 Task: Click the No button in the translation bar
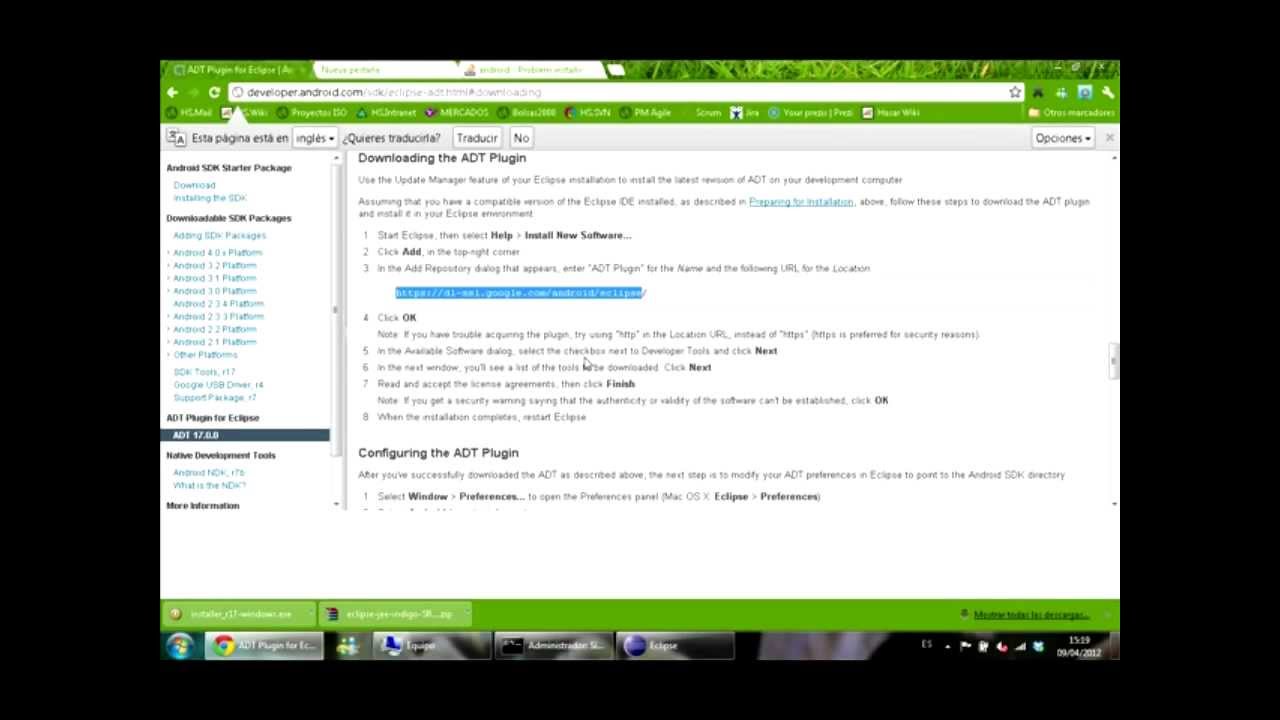pyautogui.click(x=521, y=138)
